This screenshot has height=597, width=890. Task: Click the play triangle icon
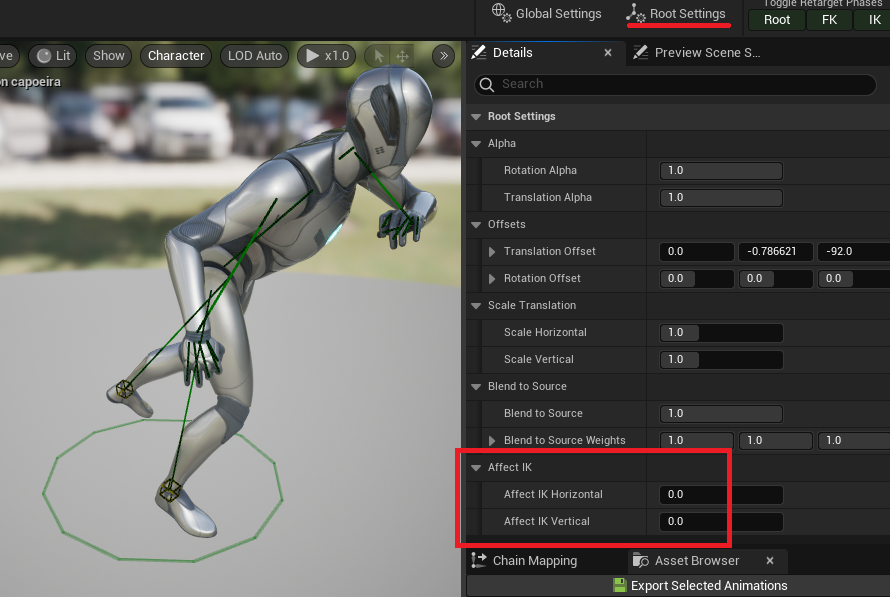[312, 56]
